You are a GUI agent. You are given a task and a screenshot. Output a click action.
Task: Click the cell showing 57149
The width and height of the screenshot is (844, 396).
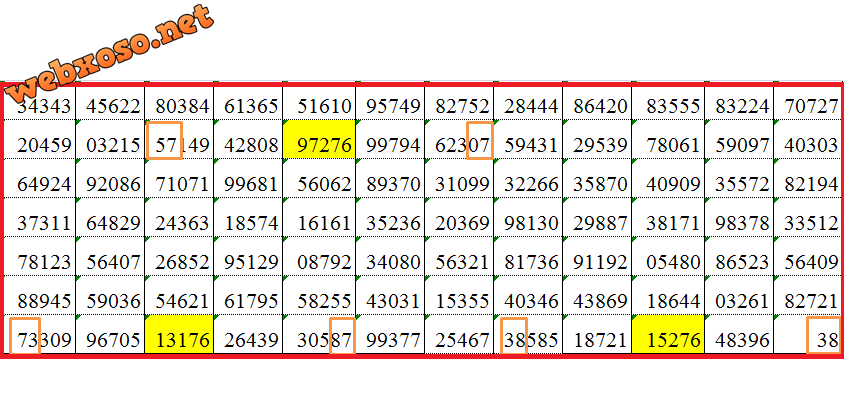pyautogui.click(x=179, y=139)
